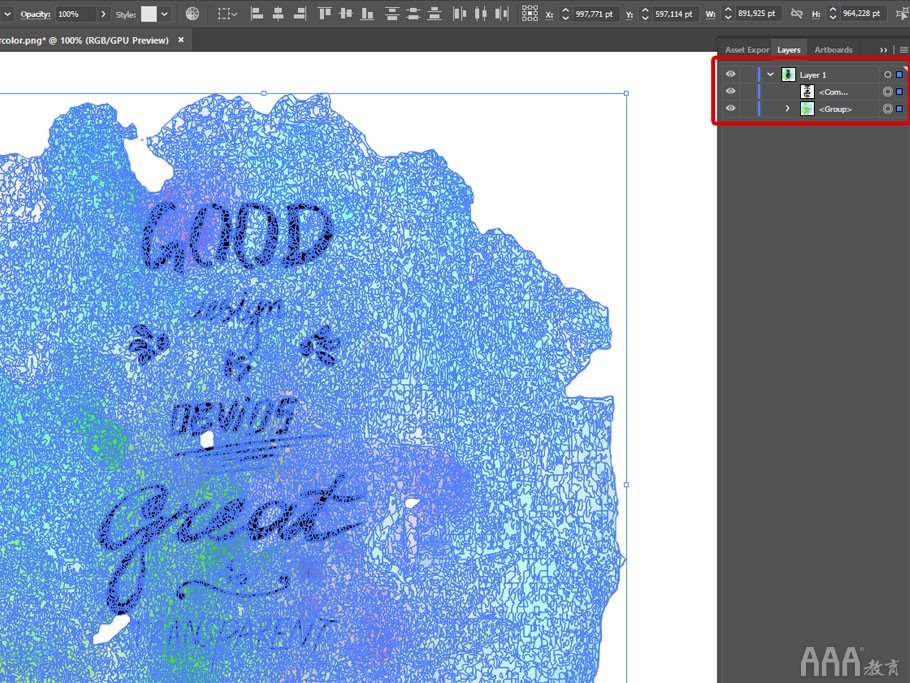This screenshot has width=910, height=683.
Task: Click the <Group> target circle
Action: point(887,109)
